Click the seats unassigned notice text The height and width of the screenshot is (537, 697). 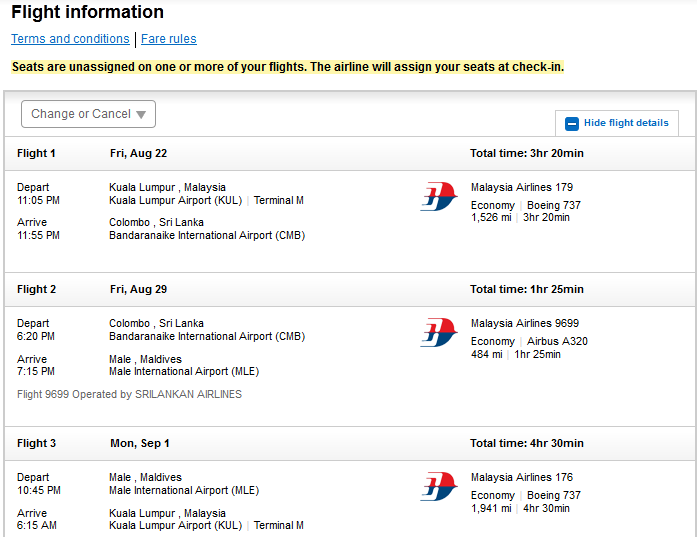(288, 67)
